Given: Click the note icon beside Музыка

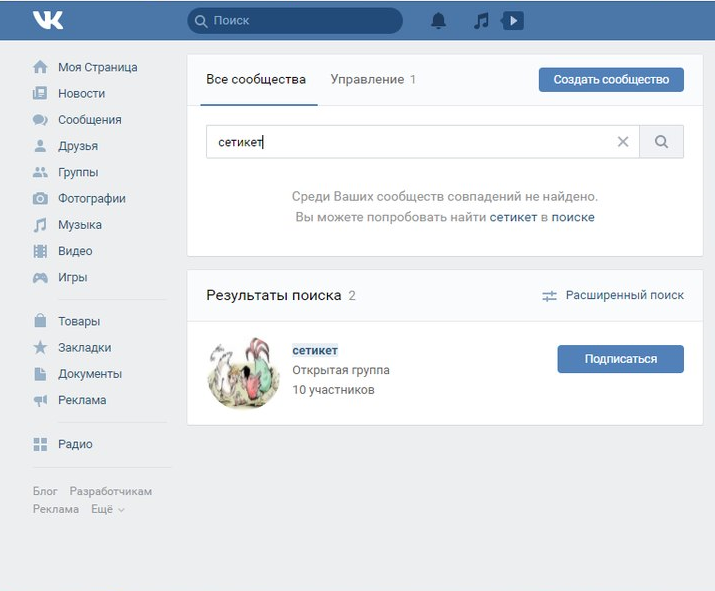Looking at the screenshot, I should tap(40, 225).
